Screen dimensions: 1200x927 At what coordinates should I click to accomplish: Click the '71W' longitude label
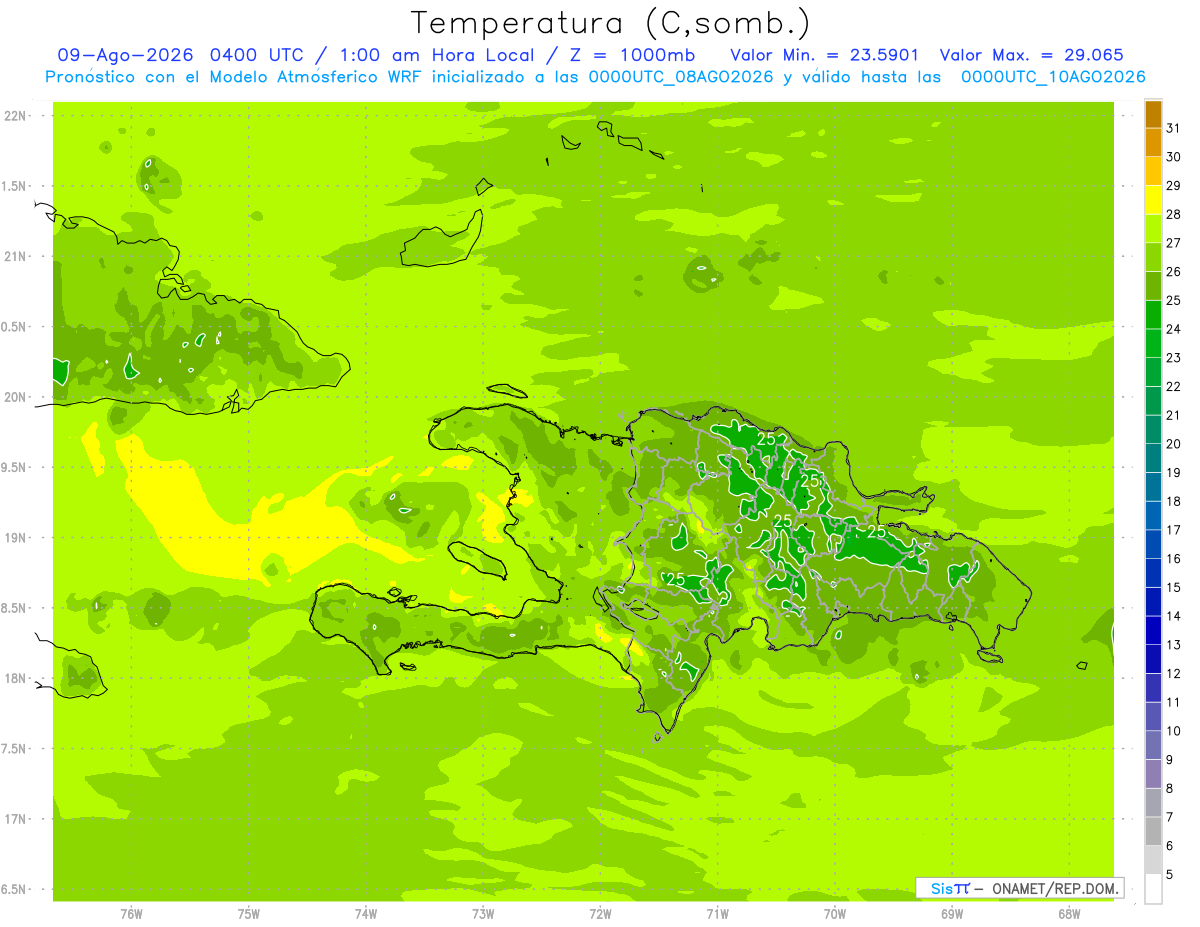click(718, 913)
